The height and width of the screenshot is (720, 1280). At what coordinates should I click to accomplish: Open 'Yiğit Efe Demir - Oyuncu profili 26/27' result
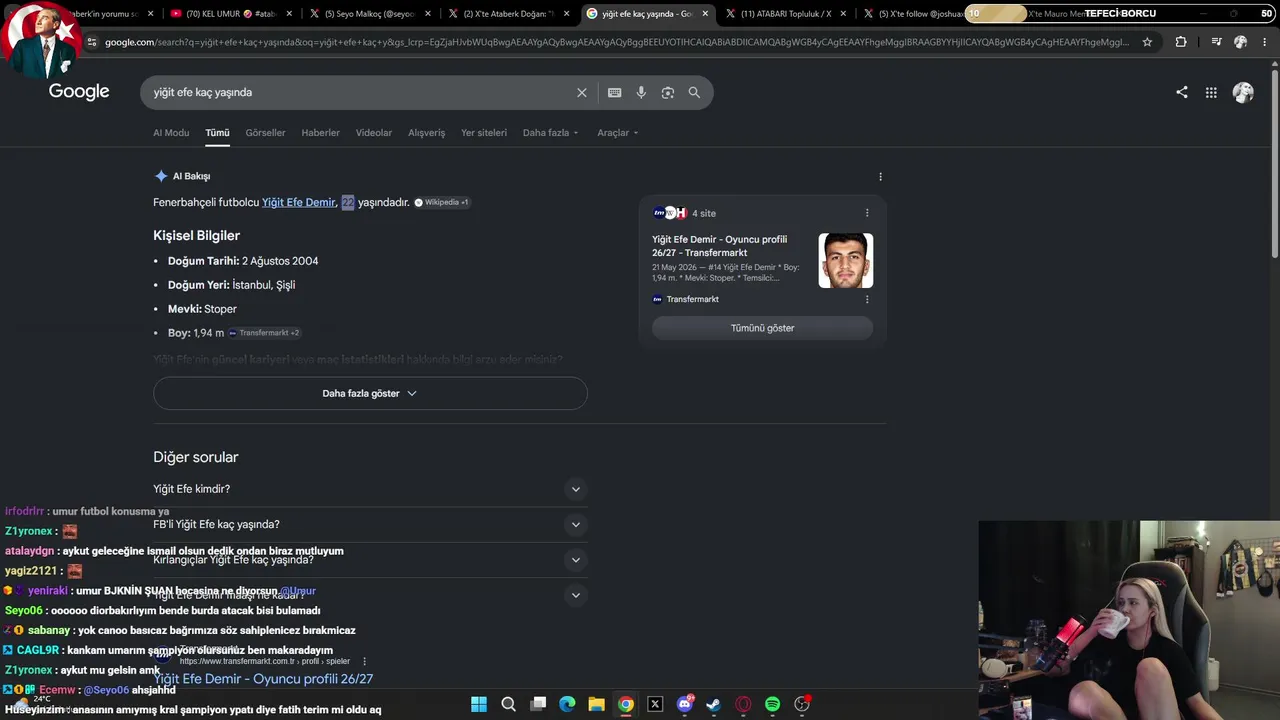coord(263,679)
